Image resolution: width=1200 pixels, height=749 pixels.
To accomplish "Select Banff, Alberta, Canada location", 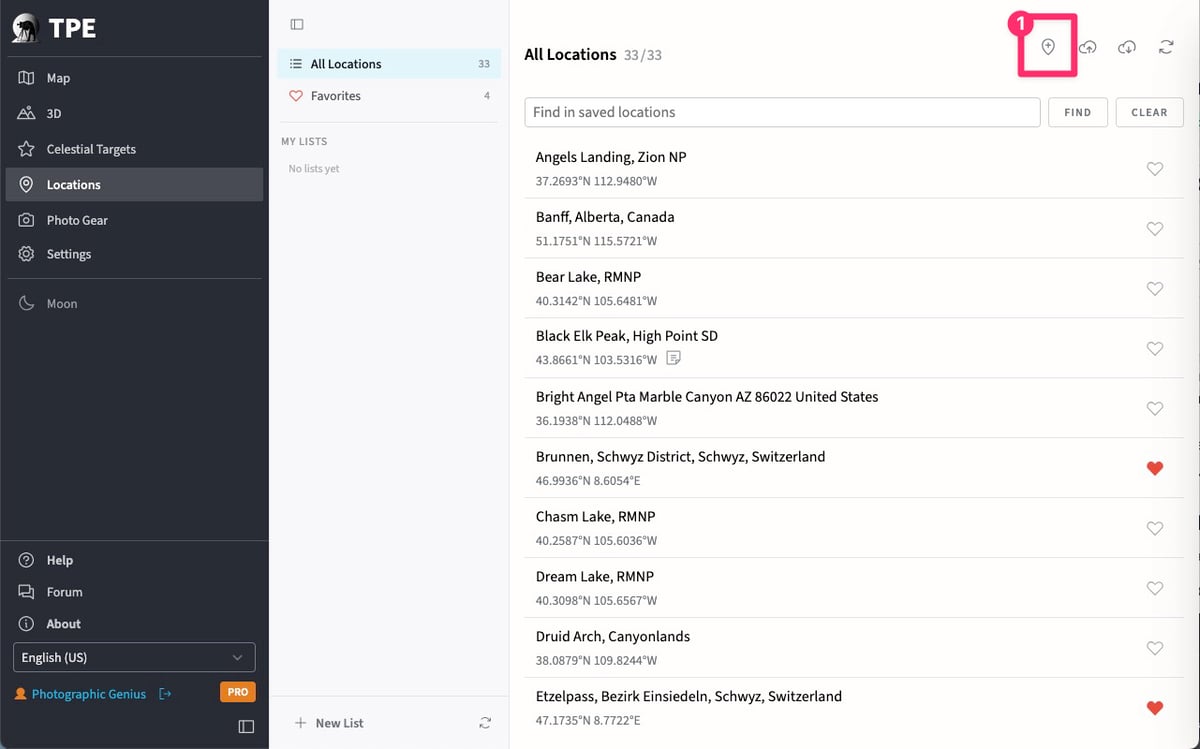I will [855, 229].
